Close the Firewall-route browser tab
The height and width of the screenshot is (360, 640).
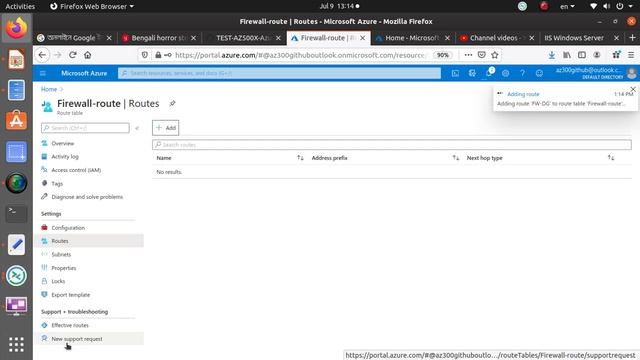coord(362,38)
